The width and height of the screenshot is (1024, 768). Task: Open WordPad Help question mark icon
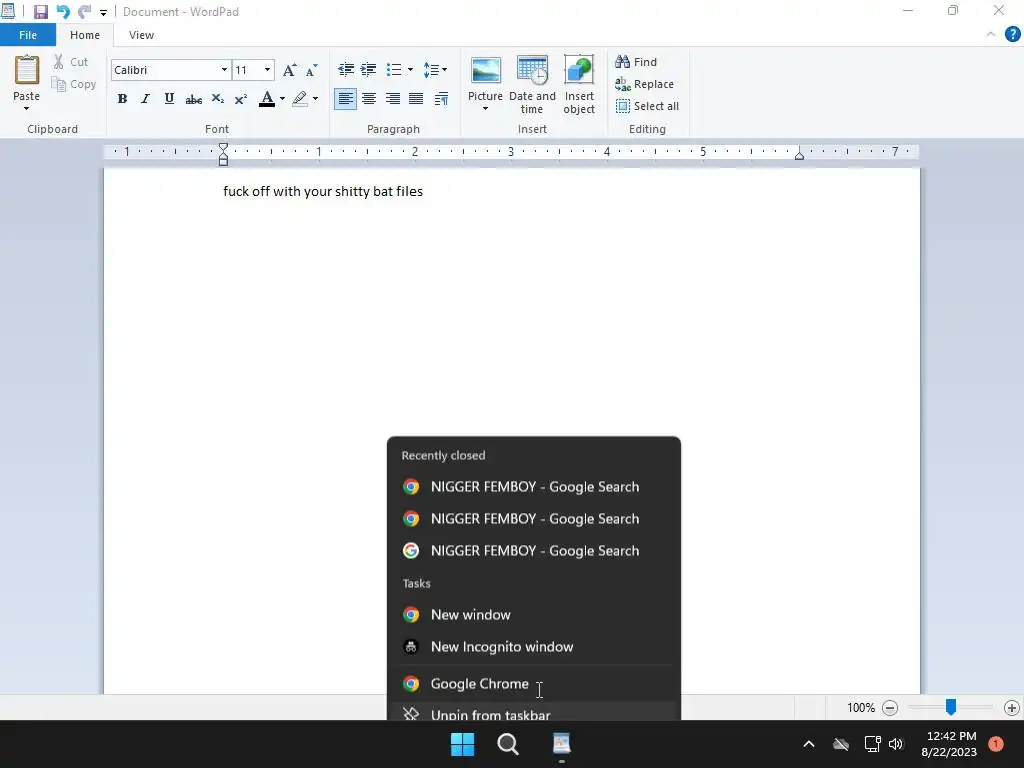click(1012, 35)
